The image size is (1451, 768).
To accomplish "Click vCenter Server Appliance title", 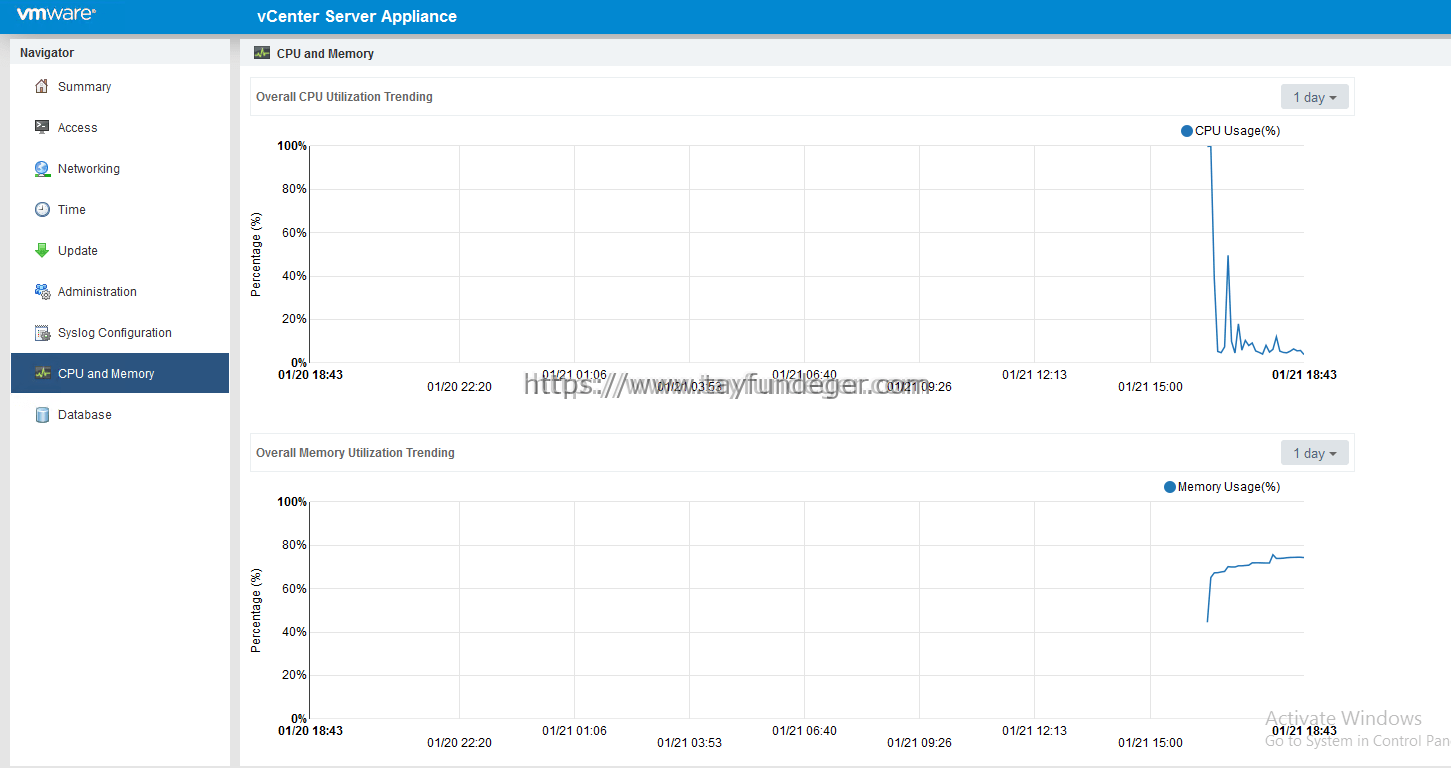I will point(357,16).
